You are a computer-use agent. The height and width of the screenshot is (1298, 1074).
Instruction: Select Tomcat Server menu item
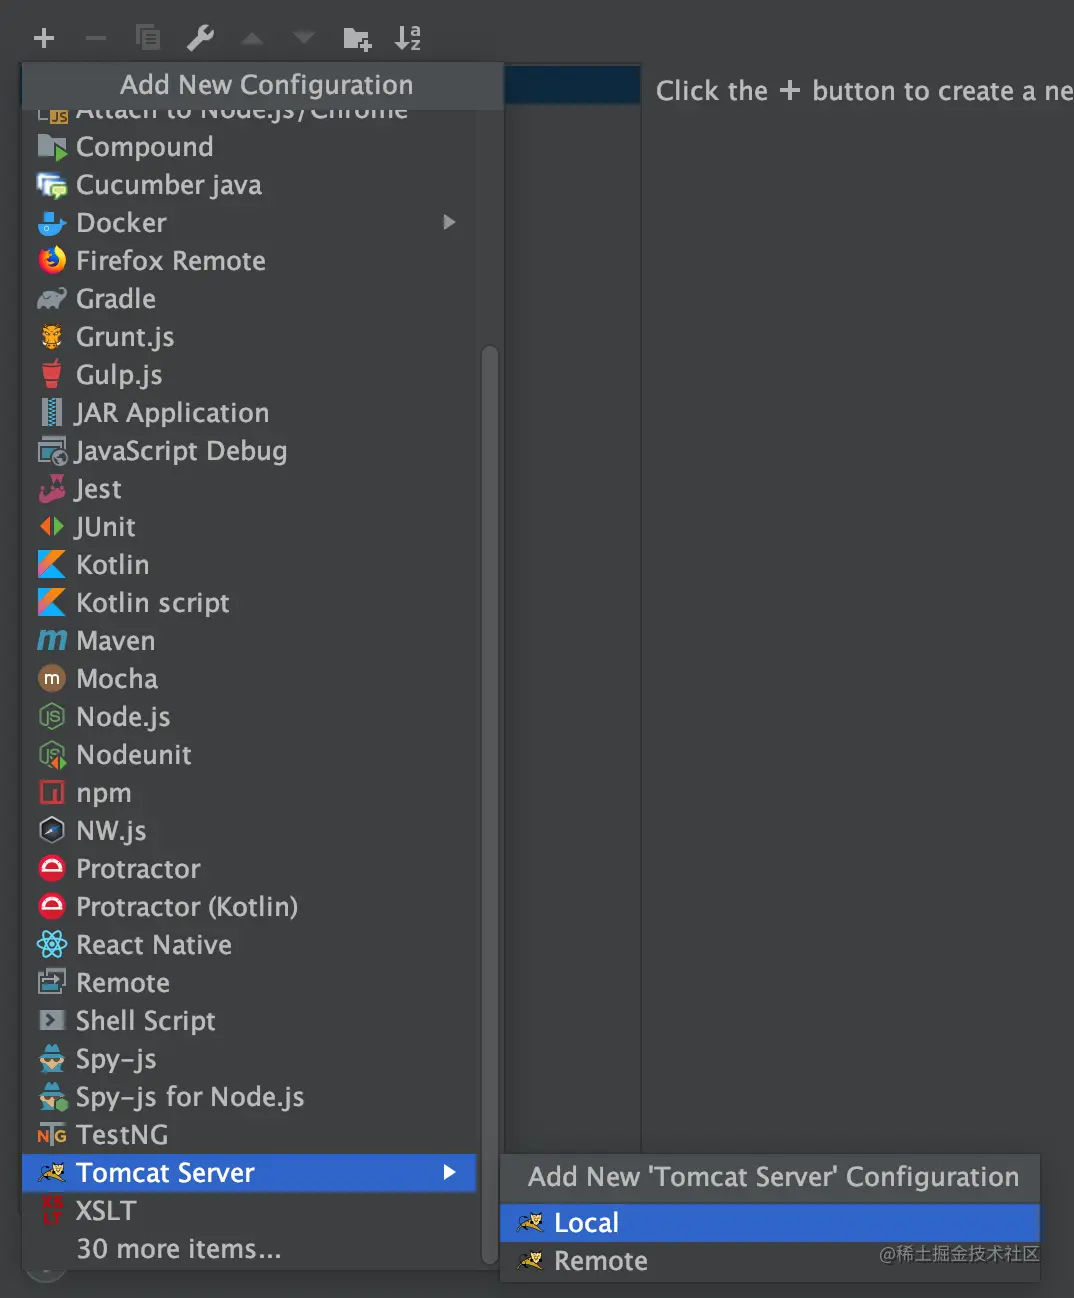coord(249,1173)
